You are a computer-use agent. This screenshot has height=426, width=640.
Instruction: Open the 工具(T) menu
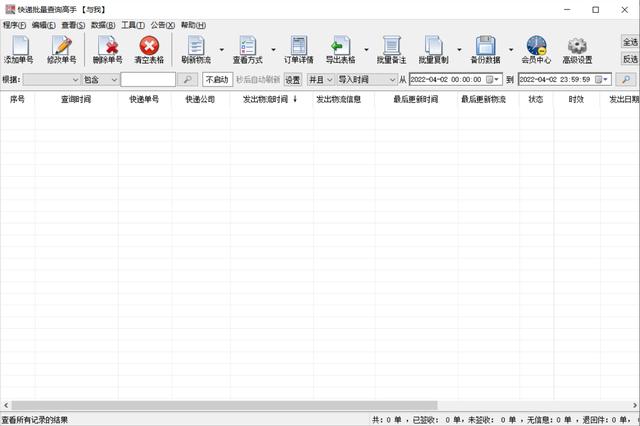pyautogui.click(x=133, y=25)
